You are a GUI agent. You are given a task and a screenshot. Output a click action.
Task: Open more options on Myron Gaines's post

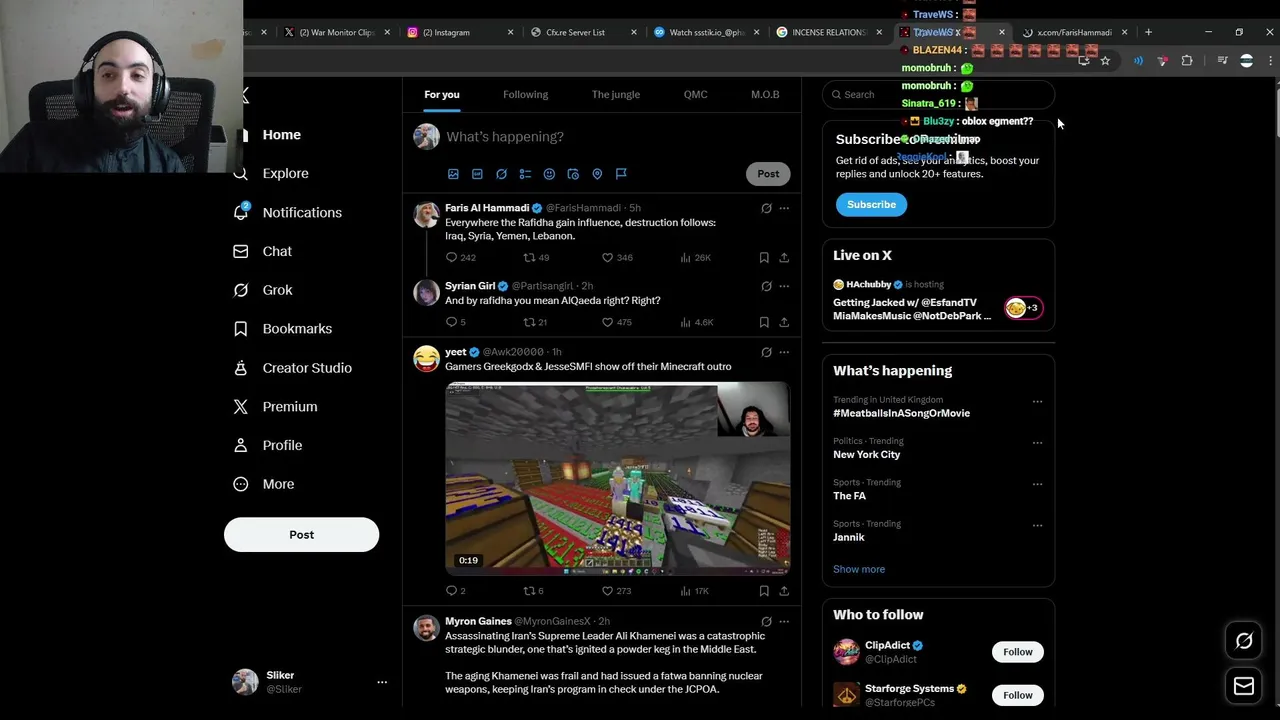784,622
